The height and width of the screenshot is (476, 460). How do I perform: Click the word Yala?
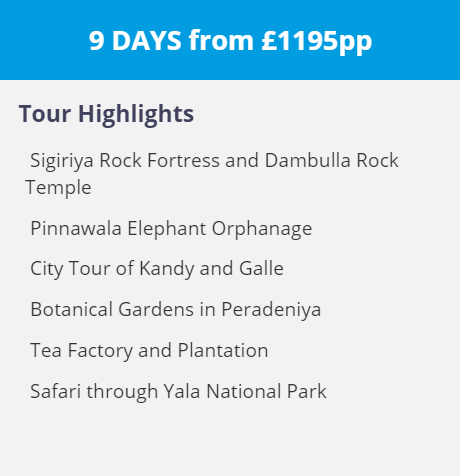click(182, 391)
